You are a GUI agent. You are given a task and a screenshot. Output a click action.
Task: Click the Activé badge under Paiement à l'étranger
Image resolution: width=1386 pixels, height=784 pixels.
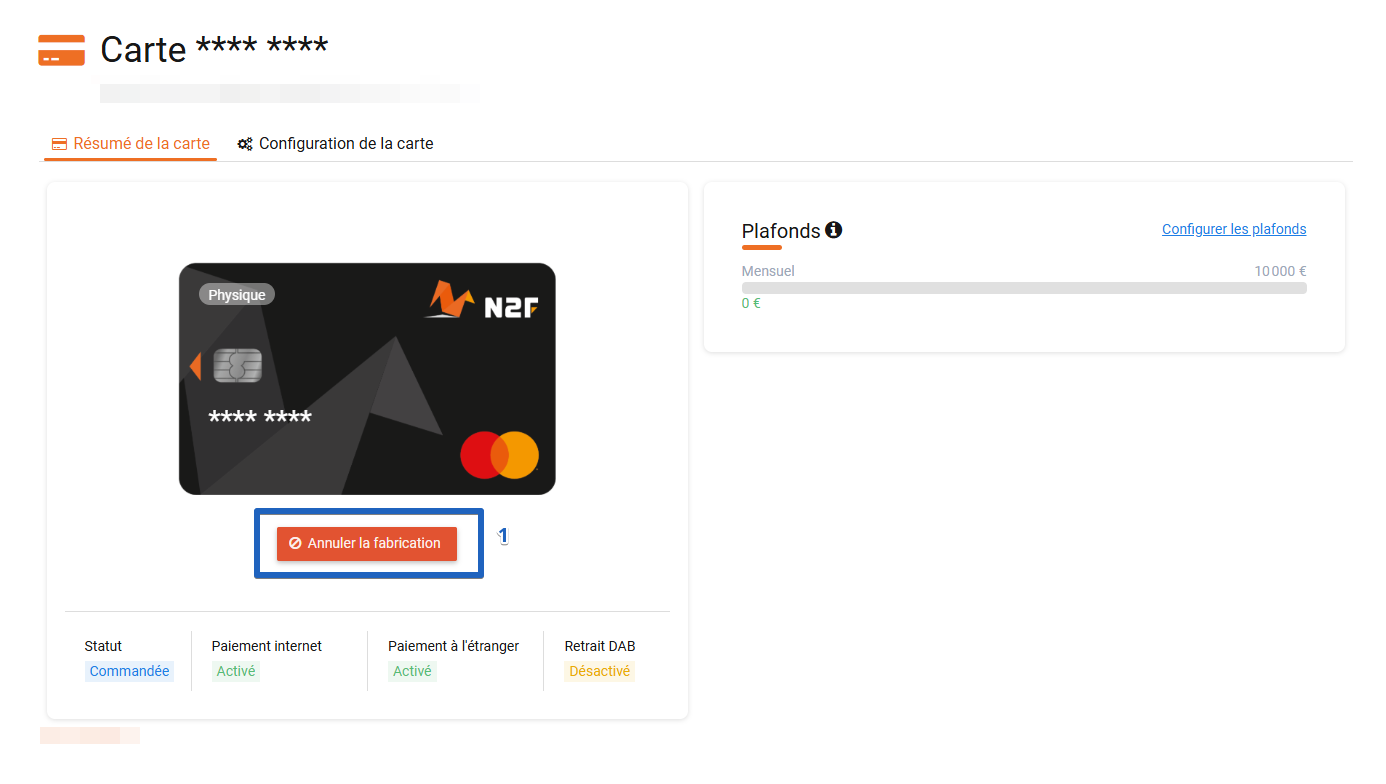click(412, 671)
